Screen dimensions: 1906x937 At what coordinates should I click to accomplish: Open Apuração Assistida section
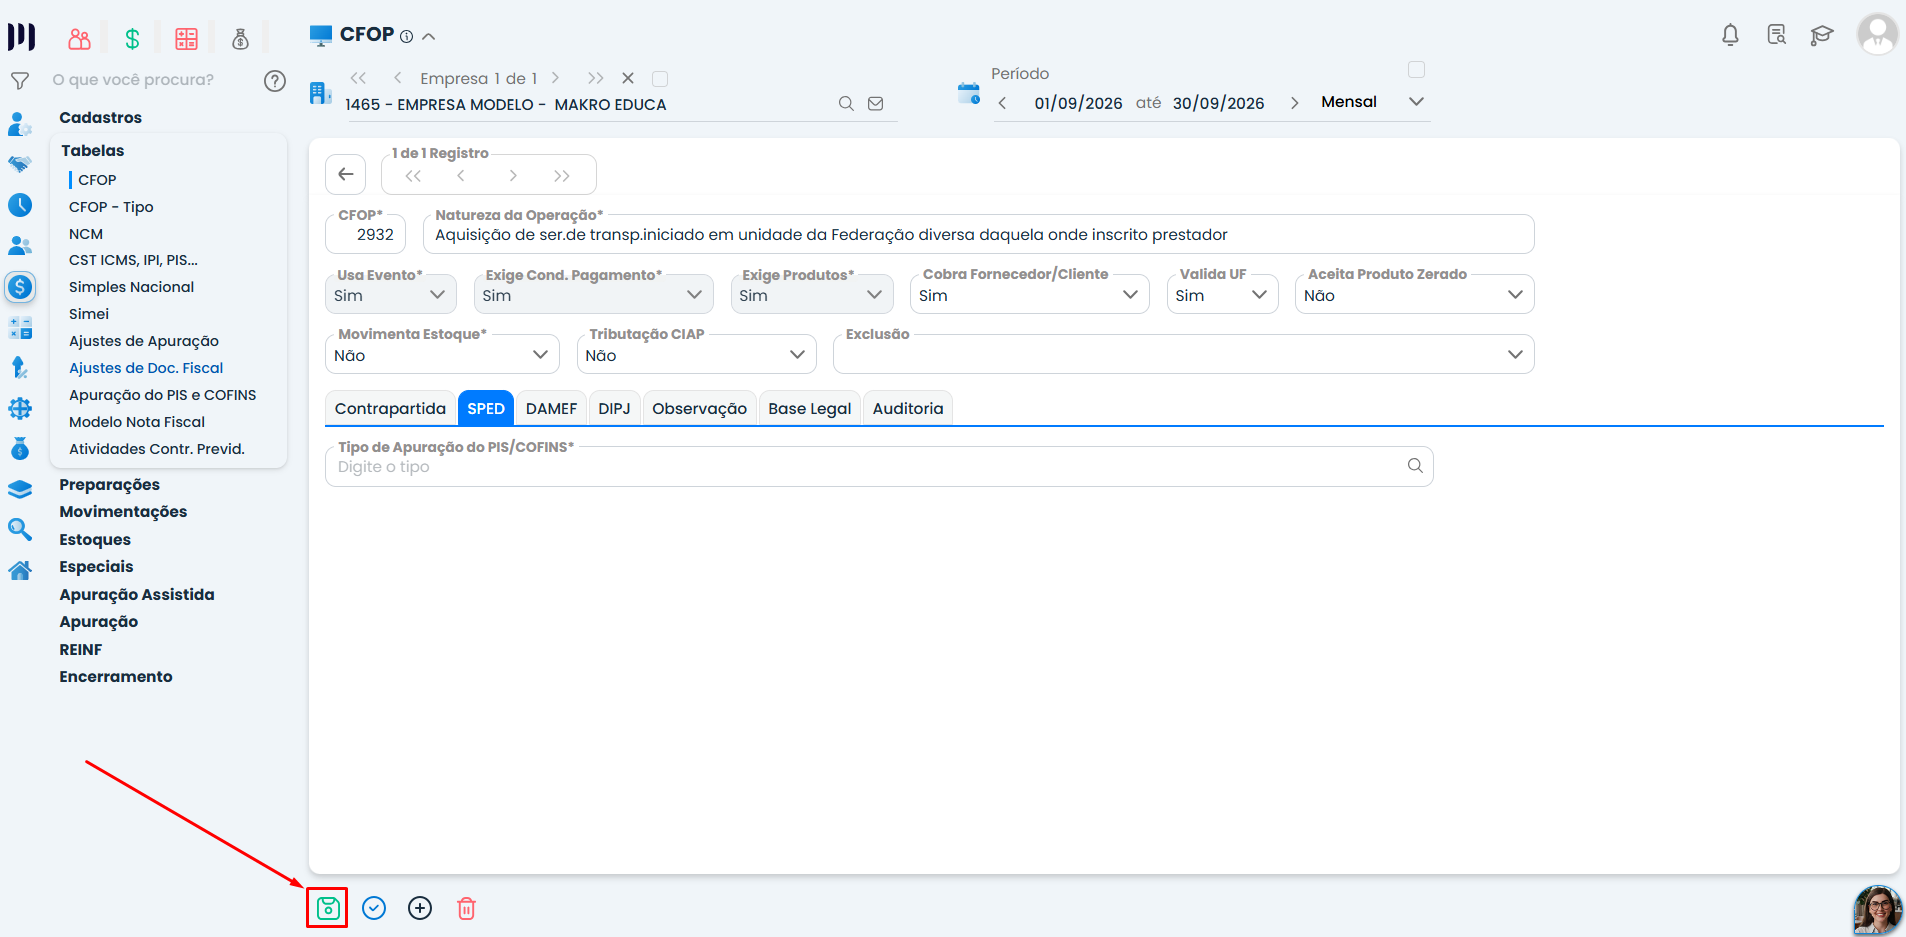click(137, 594)
